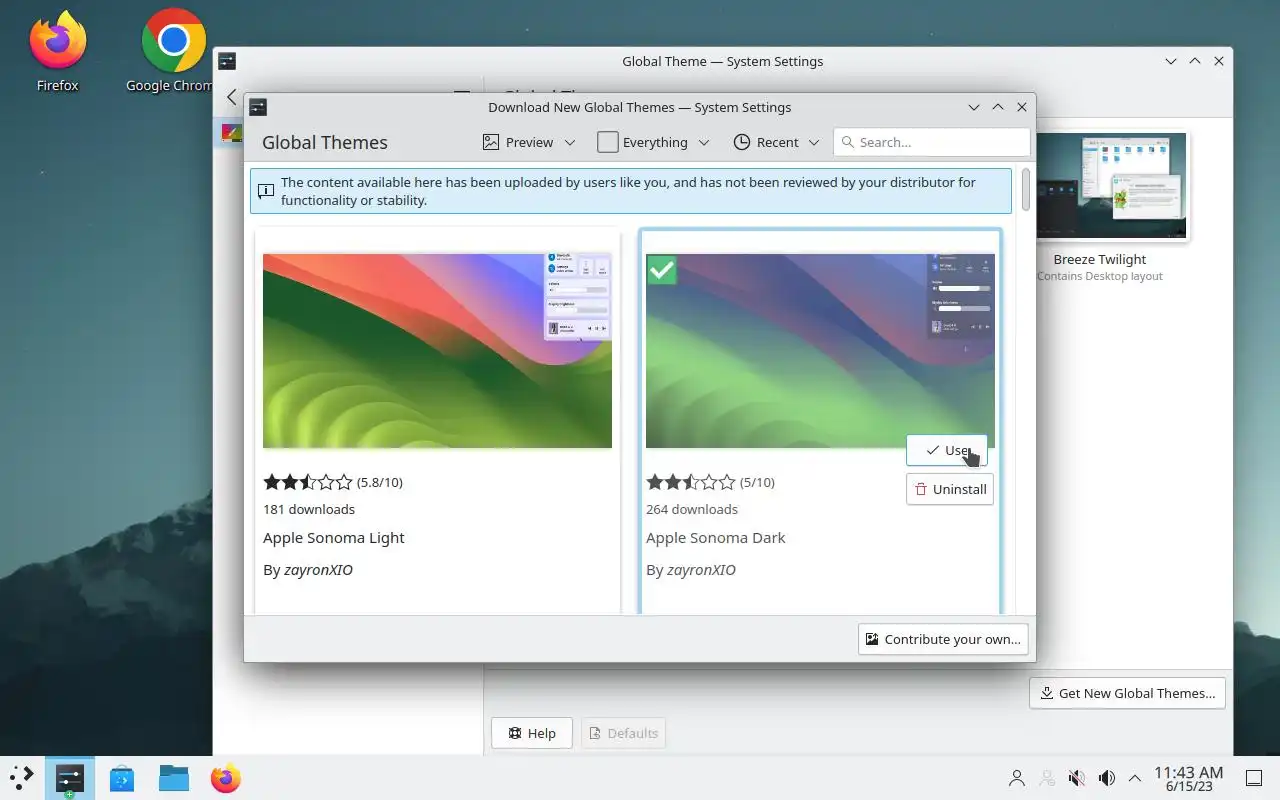Open the Everything category filter dropdown
This screenshot has height=800, width=1280.
(x=653, y=142)
